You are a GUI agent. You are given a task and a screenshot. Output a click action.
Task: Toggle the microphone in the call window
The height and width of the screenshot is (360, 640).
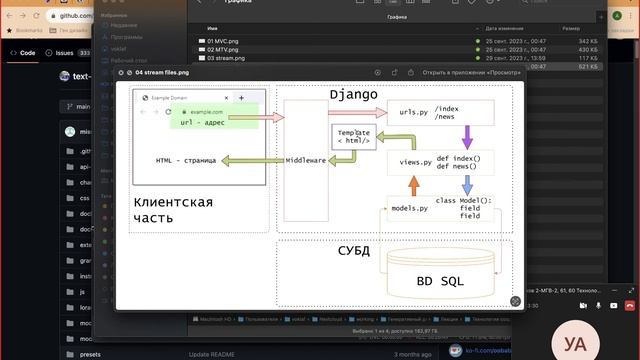click(x=598, y=306)
